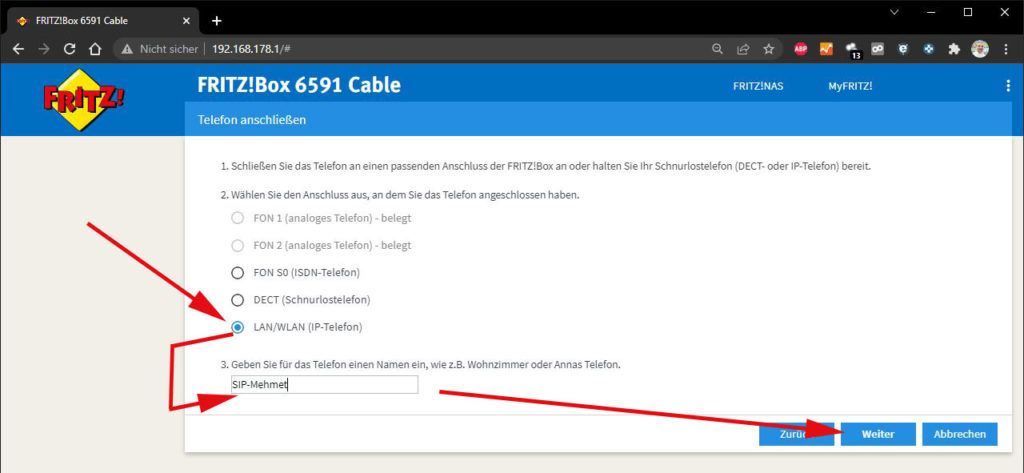Open FRITZ!NAS from the header

758,86
